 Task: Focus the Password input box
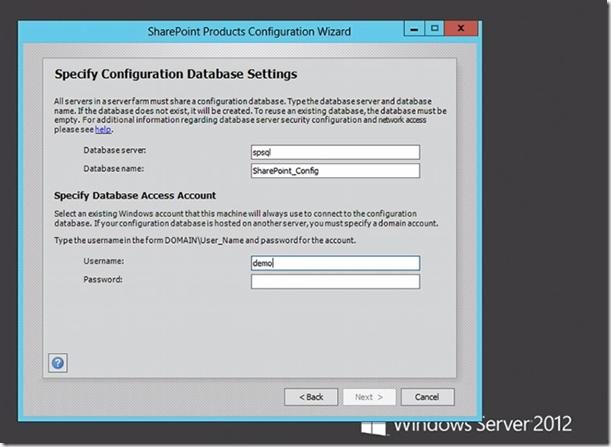(335, 281)
